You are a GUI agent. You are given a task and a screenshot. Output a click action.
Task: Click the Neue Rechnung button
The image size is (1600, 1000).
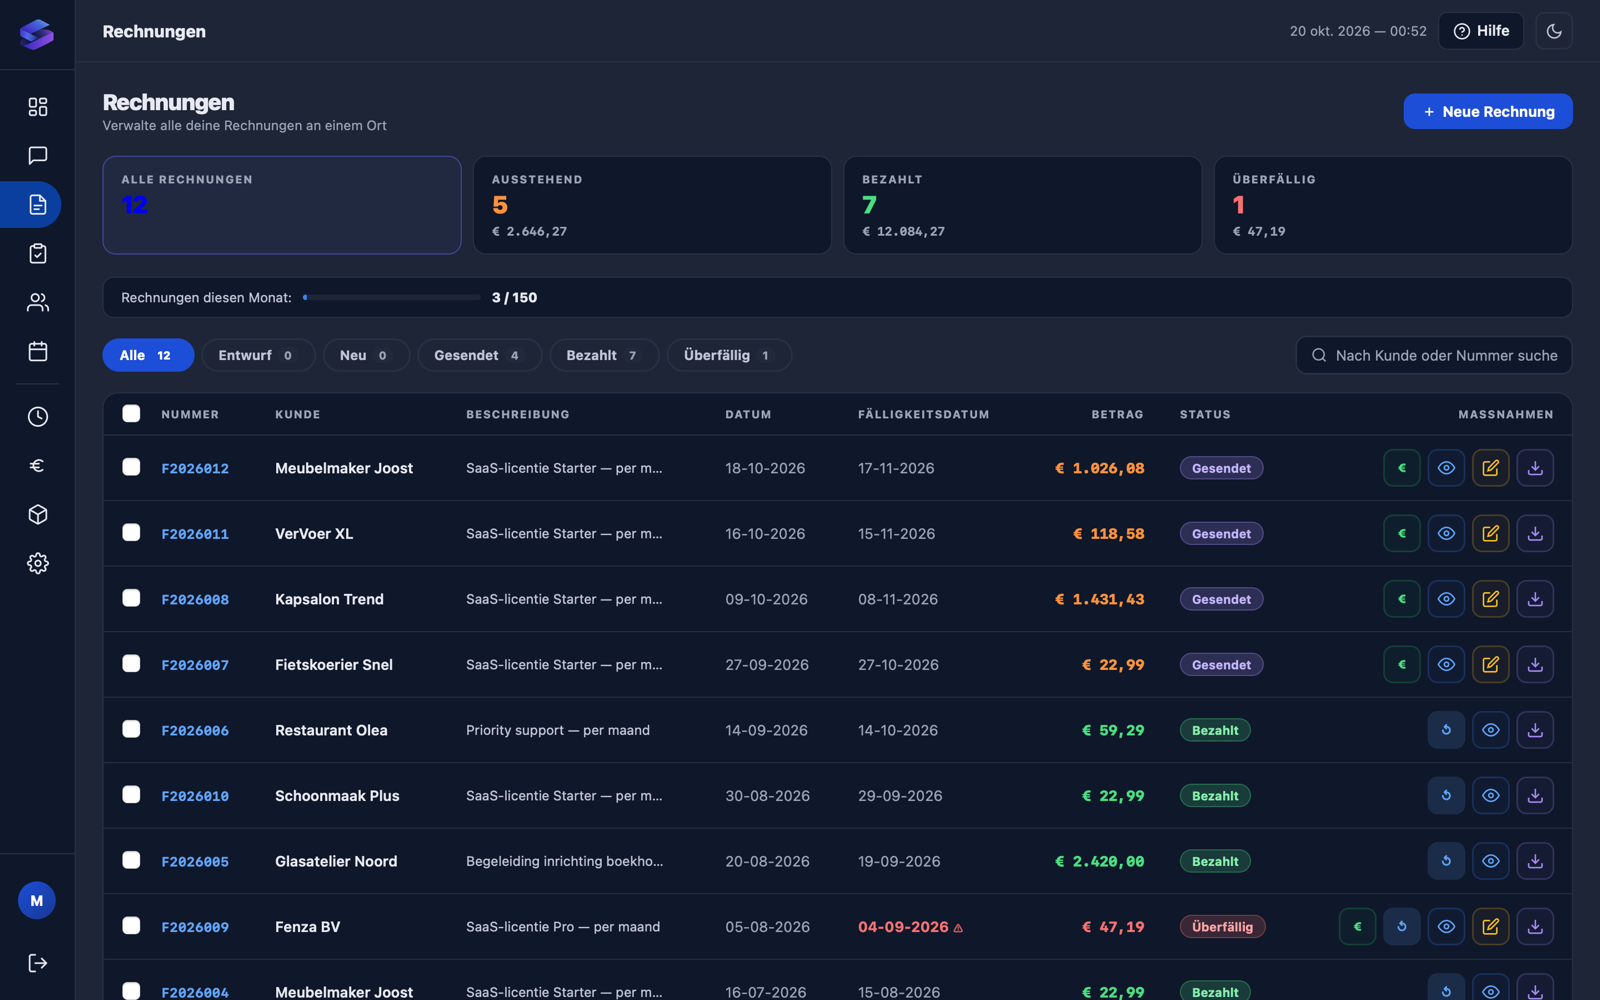[1488, 112]
